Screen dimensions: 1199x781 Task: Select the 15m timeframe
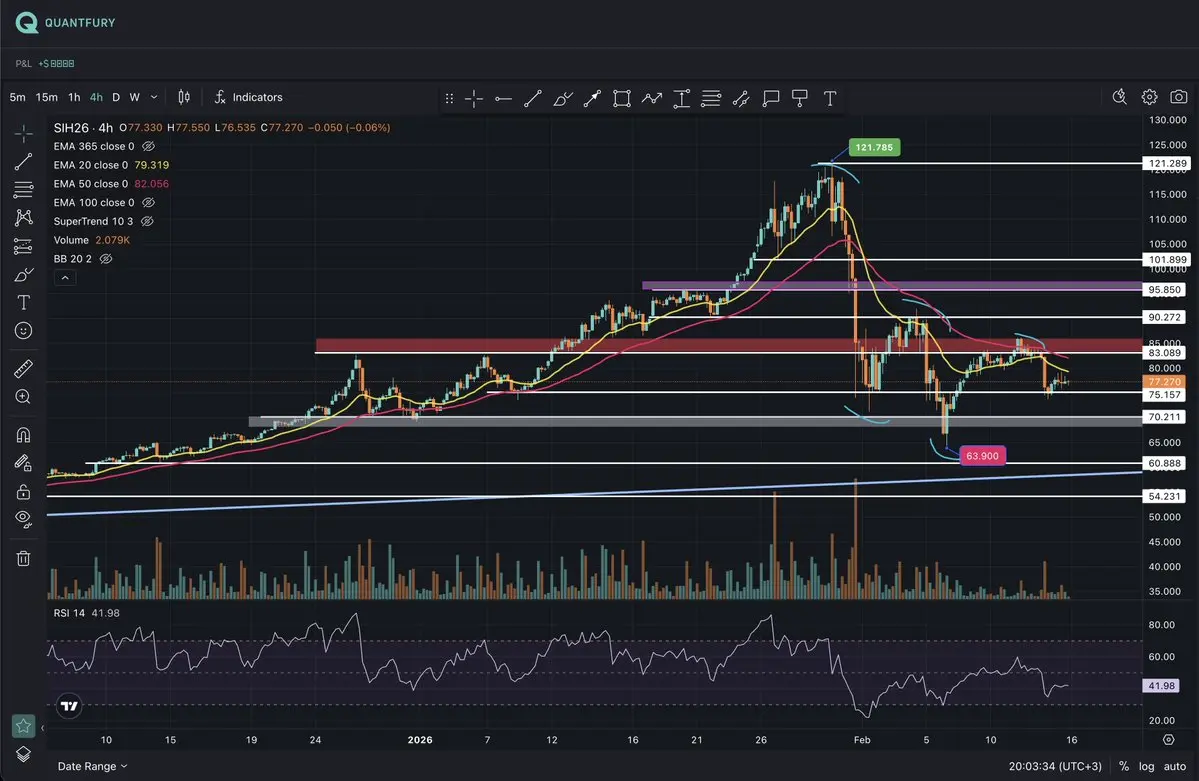point(47,97)
